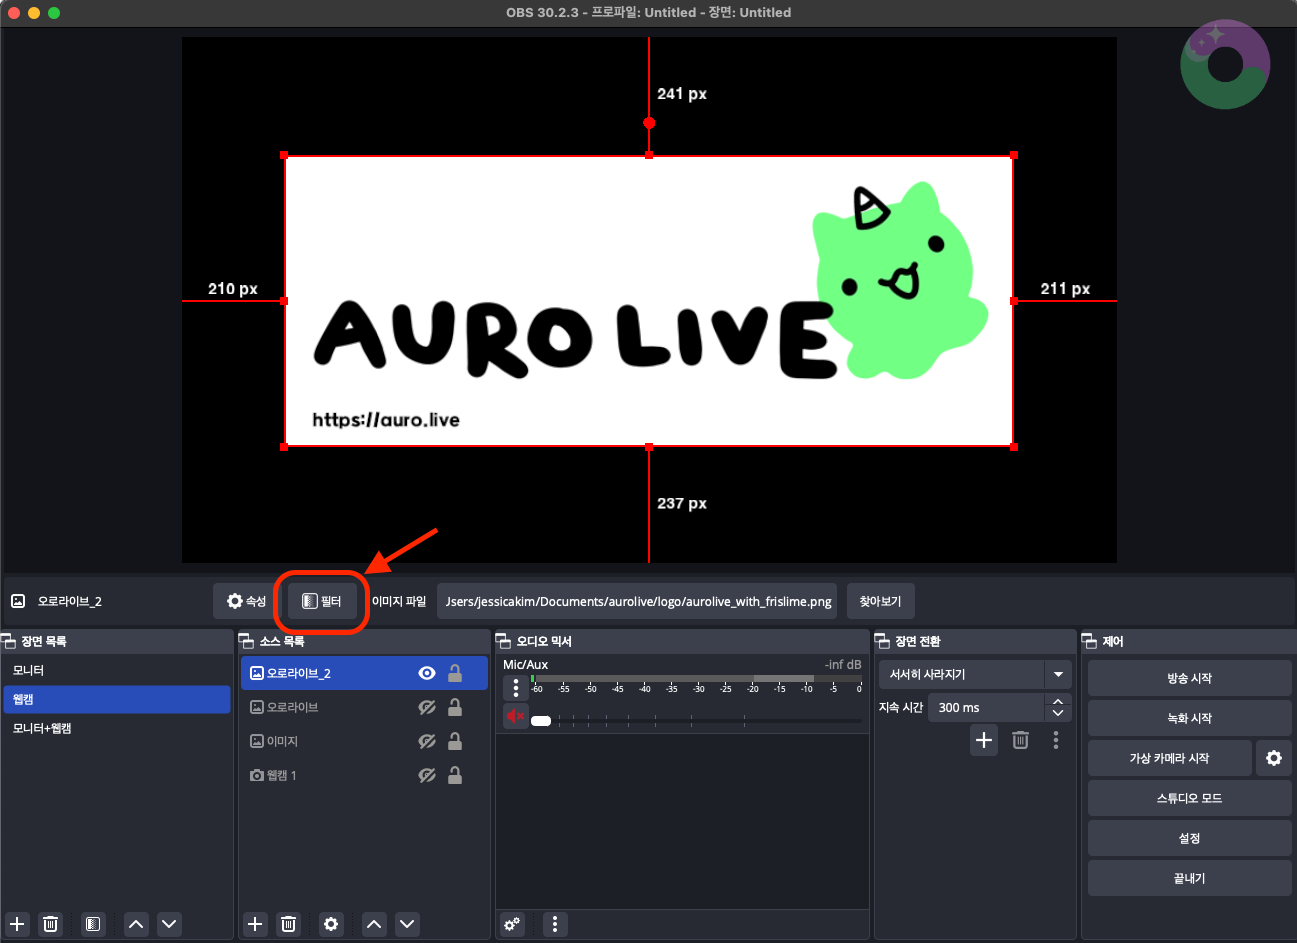Click the Mic/Aux audio level meter
Viewport: 1297px width, 943px height.
pos(696,679)
